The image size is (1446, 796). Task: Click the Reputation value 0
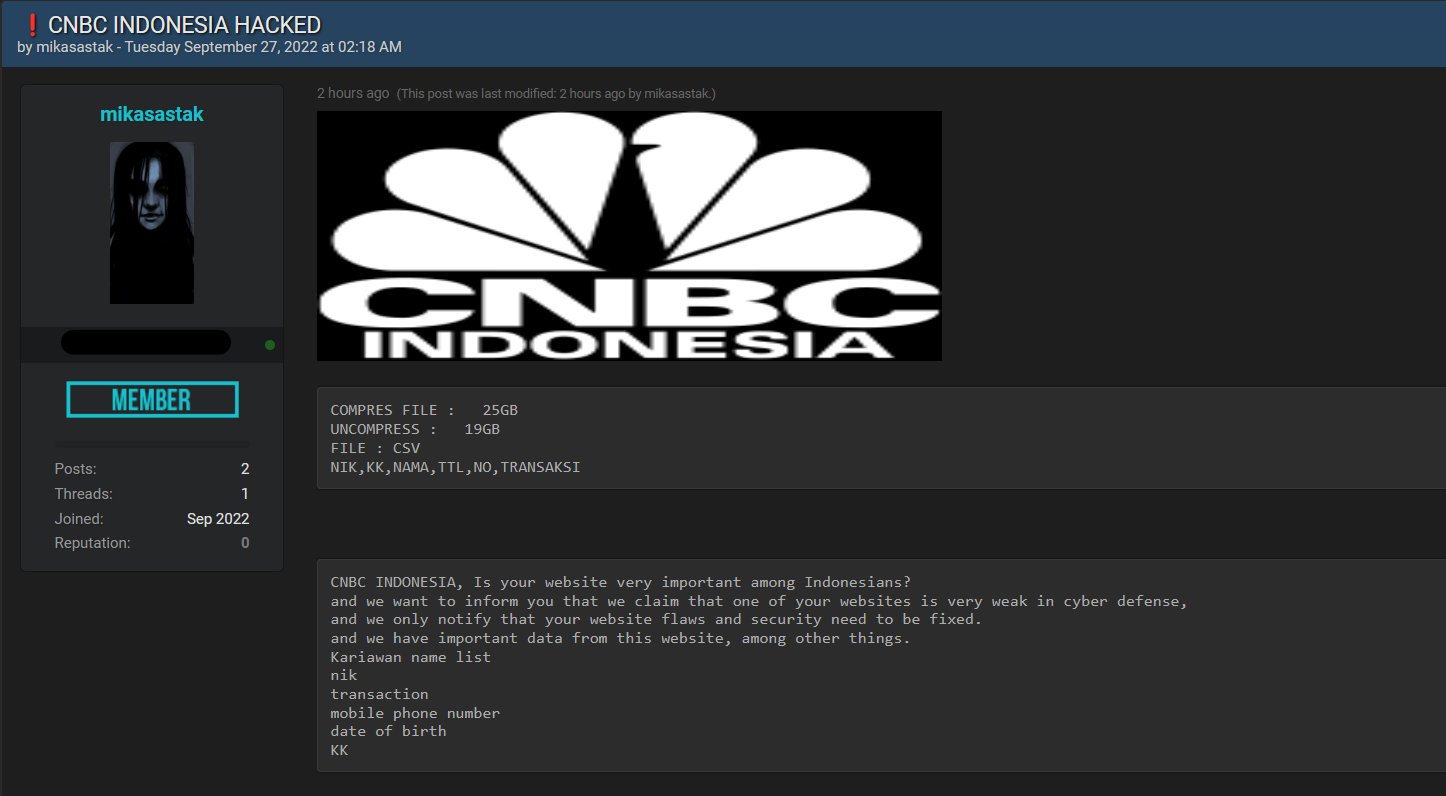pos(245,543)
